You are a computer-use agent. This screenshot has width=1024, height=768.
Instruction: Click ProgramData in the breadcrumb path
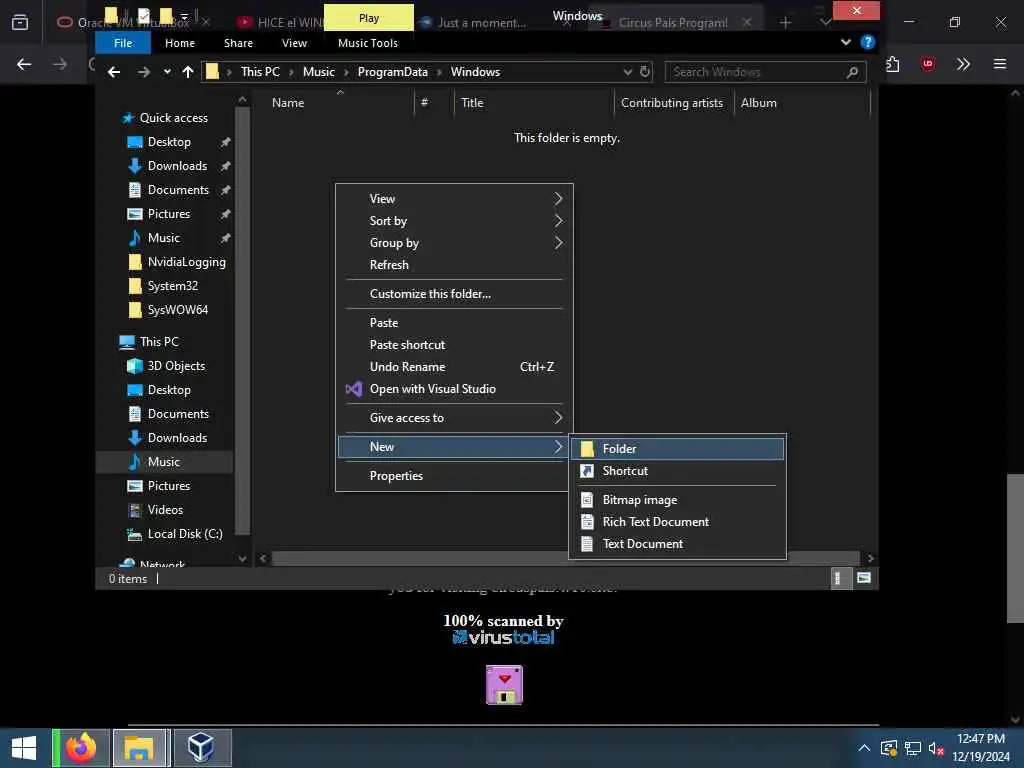pyautogui.click(x=392, y=72)
